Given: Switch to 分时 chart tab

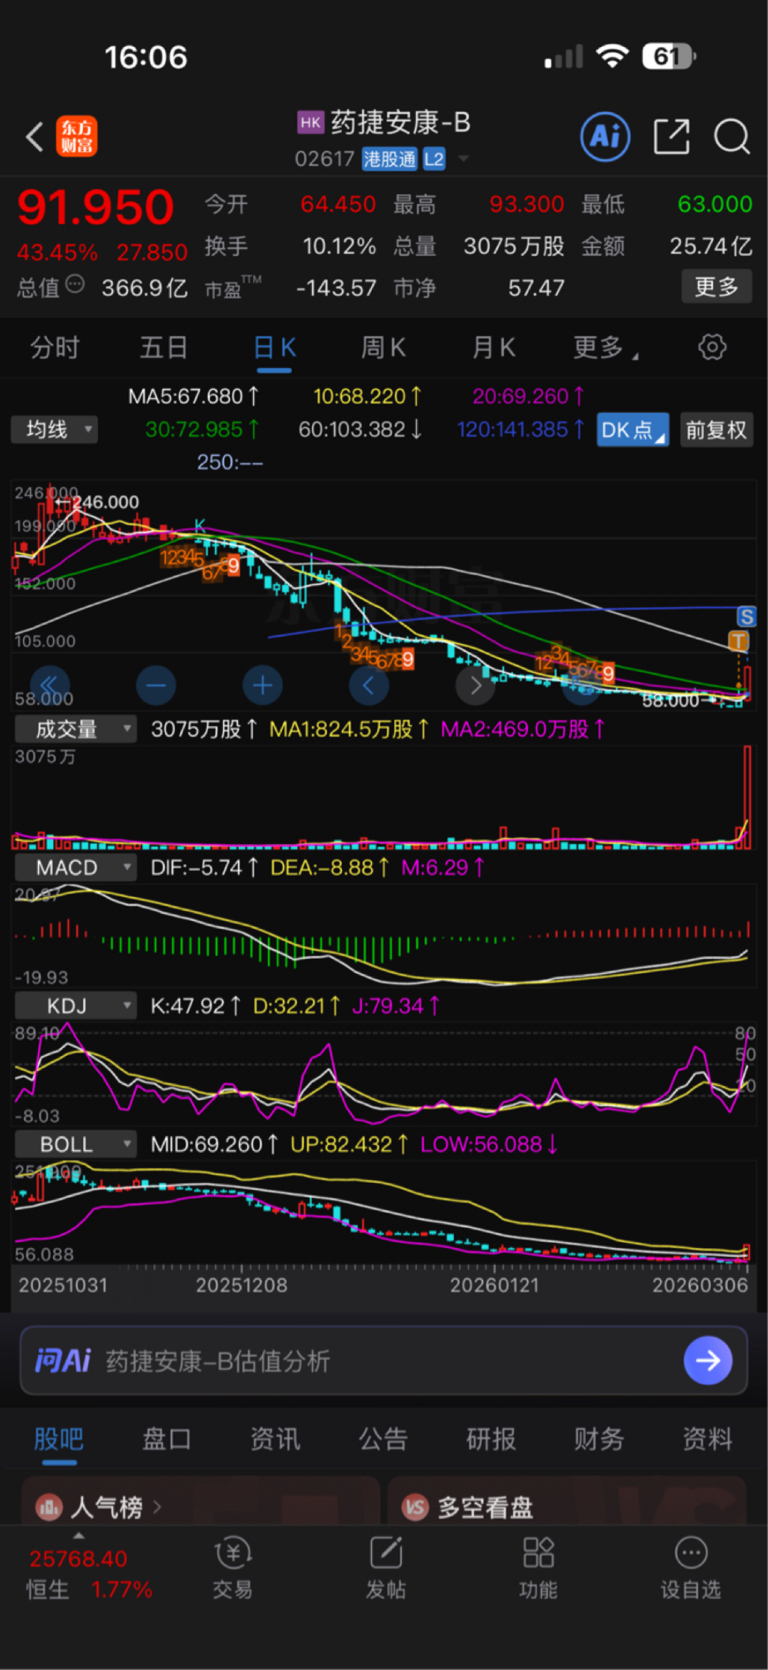Looking at the screenshot, I should (55, 347).
